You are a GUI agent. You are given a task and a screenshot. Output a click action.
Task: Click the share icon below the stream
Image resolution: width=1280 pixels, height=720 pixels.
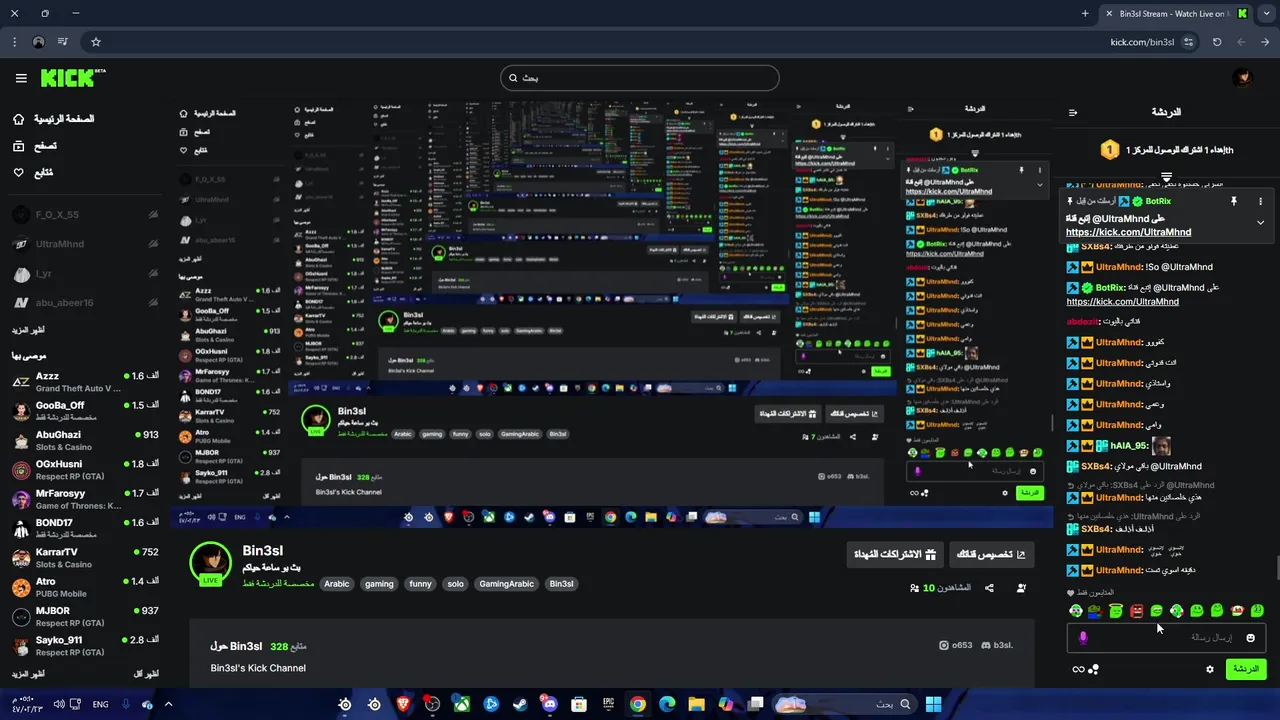pyautogui.click(x=989, y=588)
